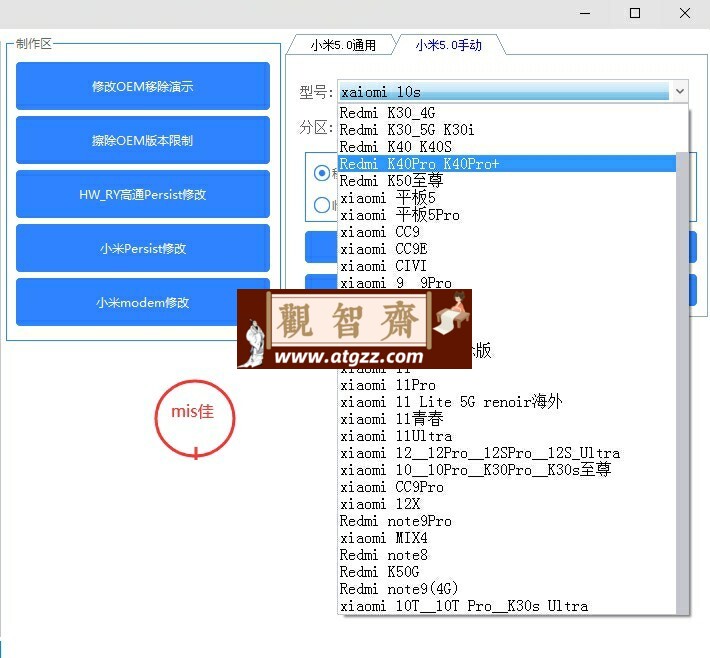Select xiaomi 11青春 entry
This screenshot has width=710, height=658.
coord(507,419)
